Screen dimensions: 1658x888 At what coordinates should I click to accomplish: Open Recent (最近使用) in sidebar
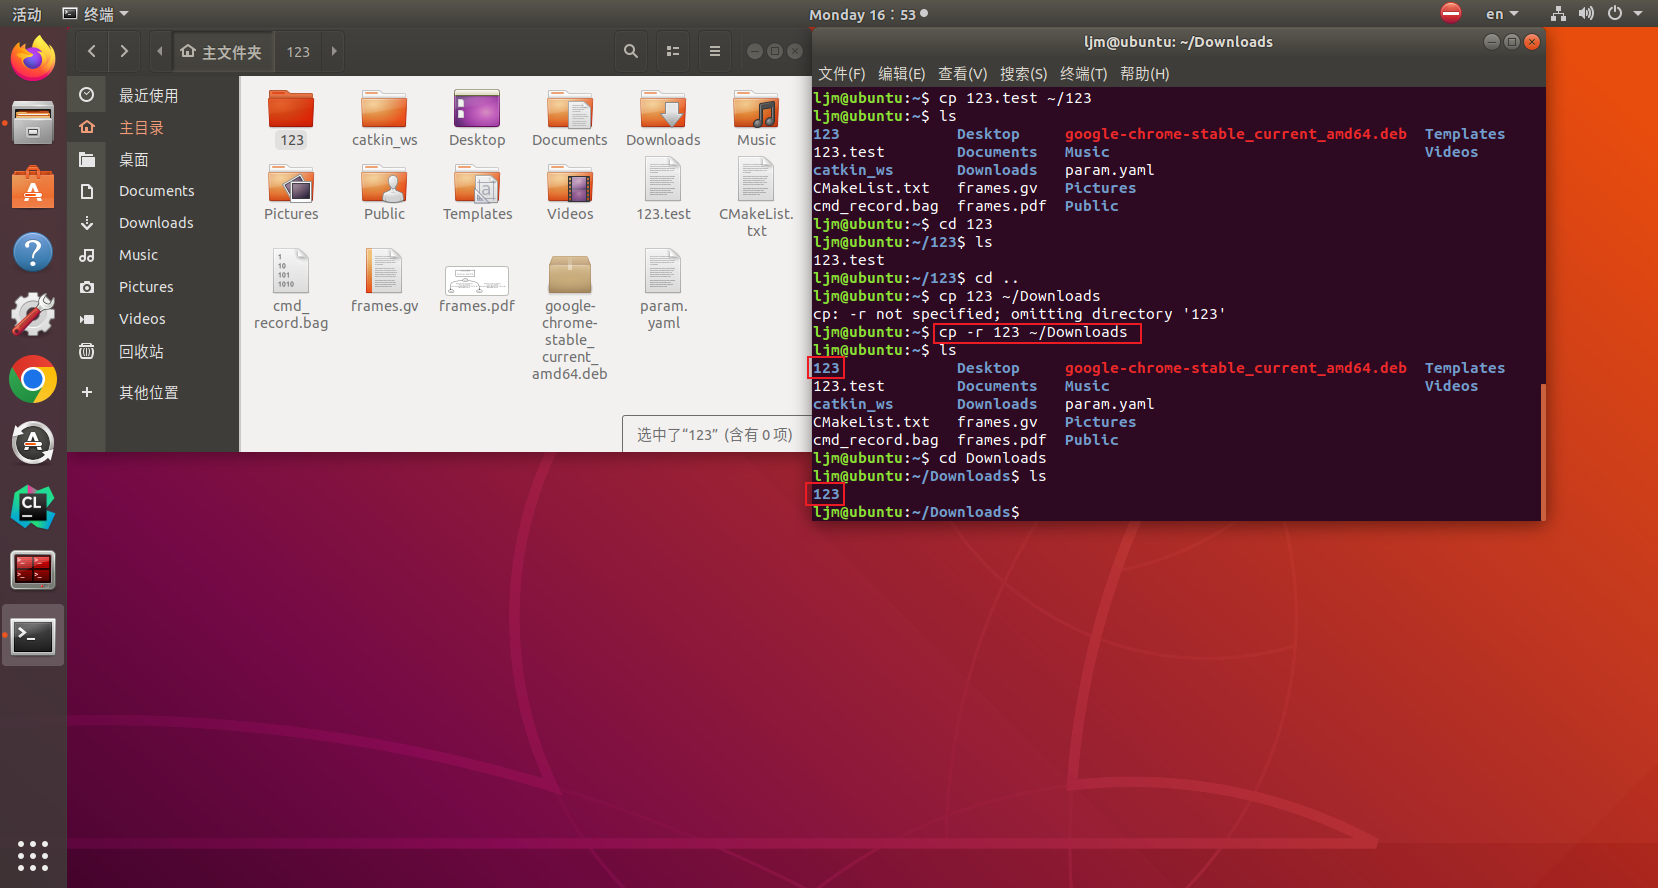pyautogui.click(x=153, y=95)
